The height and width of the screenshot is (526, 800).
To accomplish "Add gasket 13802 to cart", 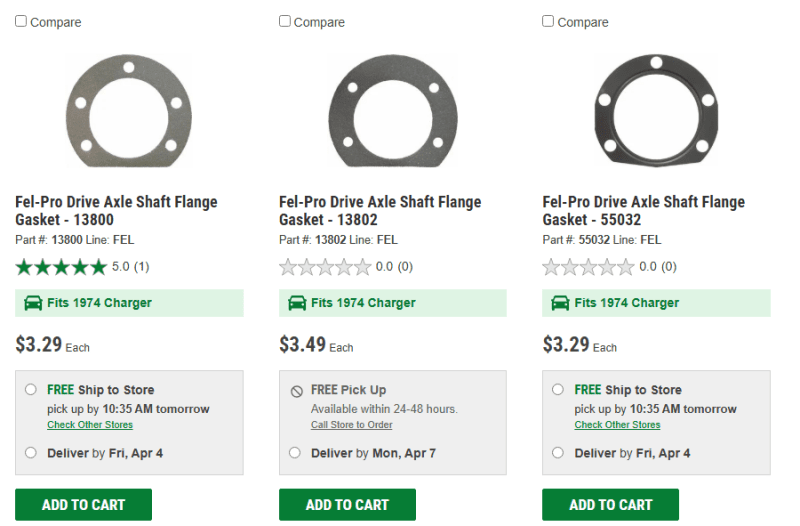I will tap(347, 505).
